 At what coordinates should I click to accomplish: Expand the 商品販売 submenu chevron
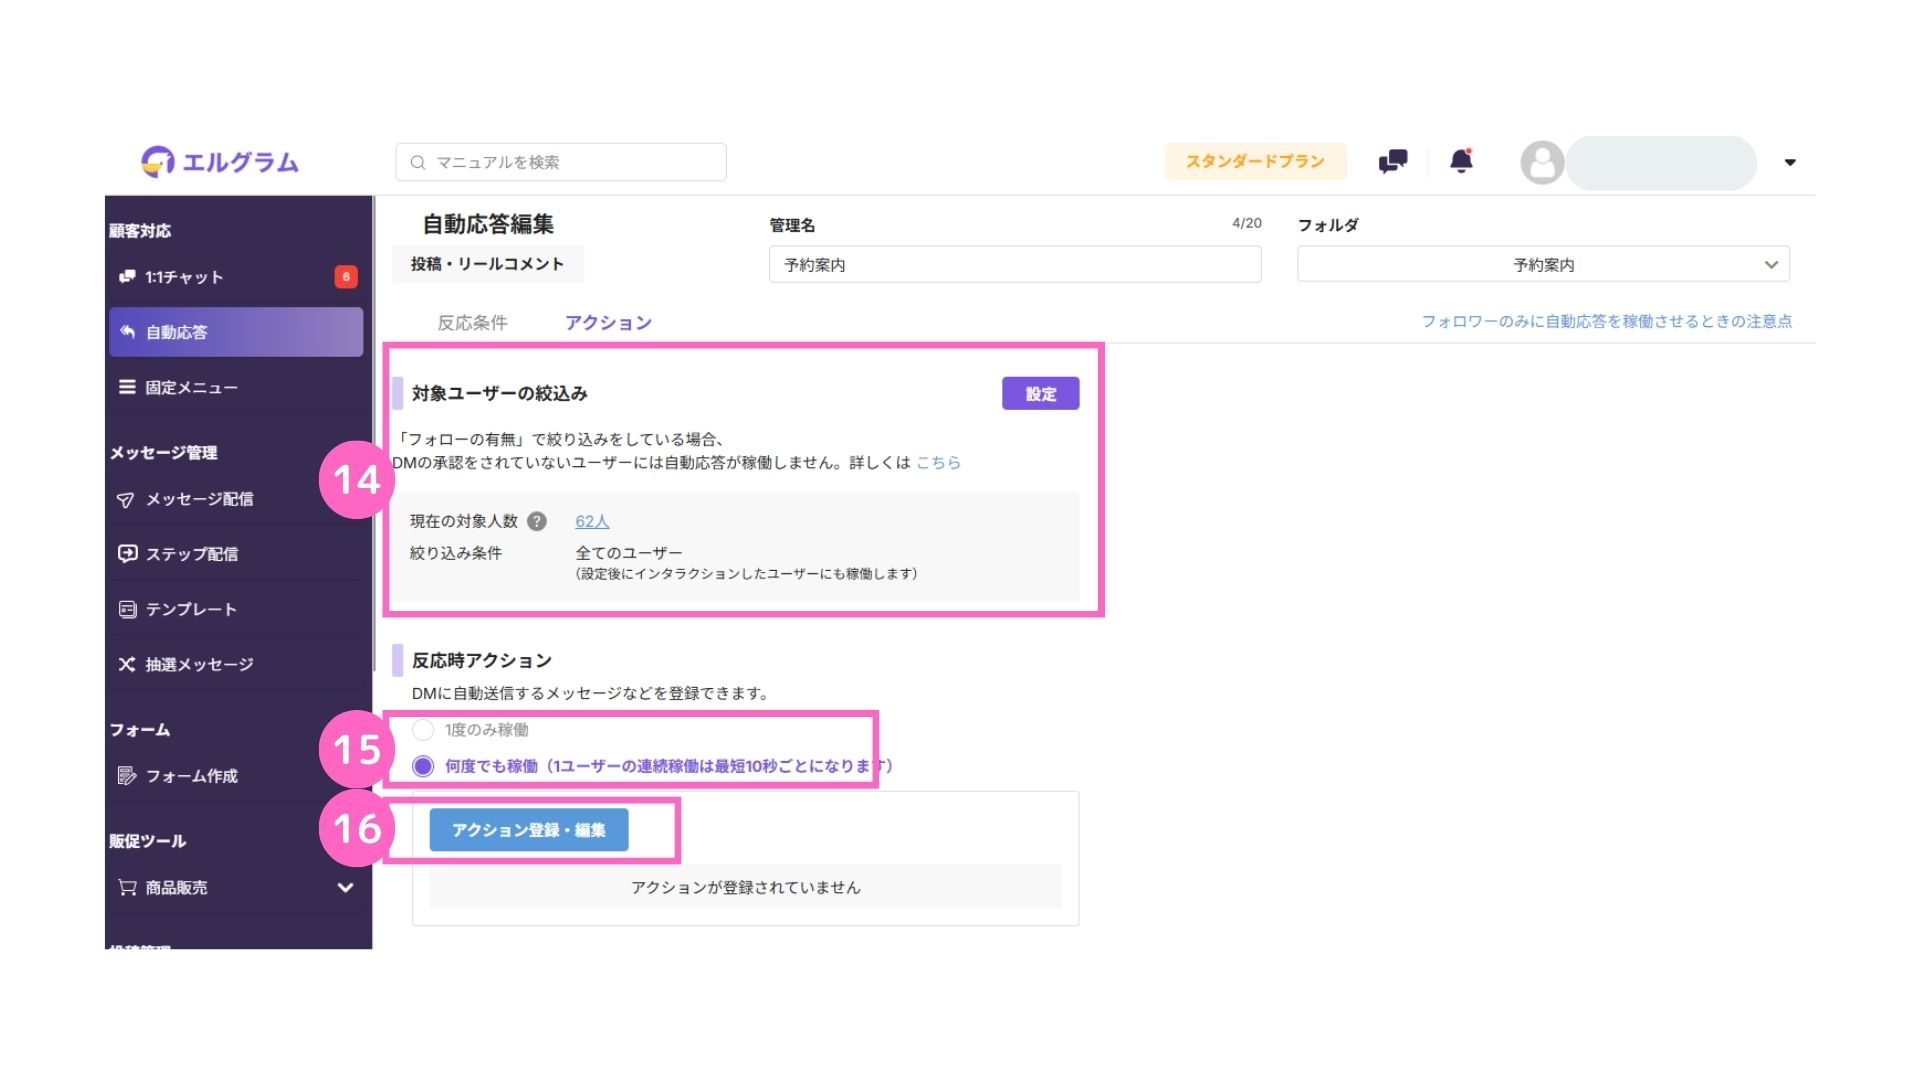(345, 887)
